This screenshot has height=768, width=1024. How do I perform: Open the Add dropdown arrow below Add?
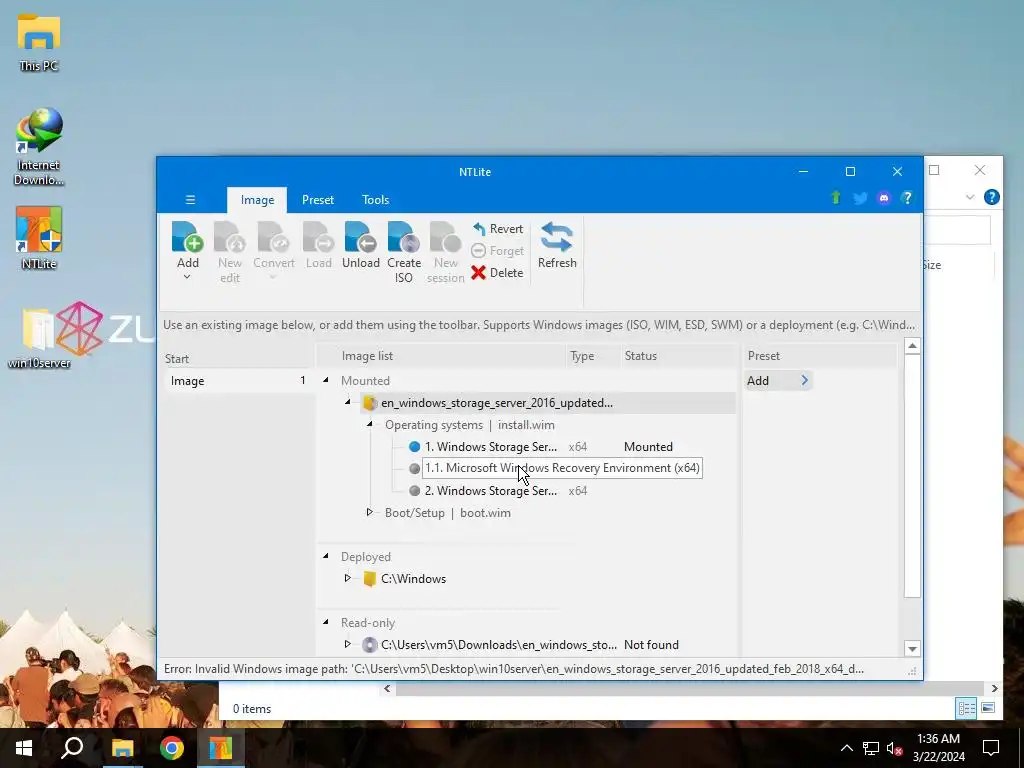click(x=187, y=277)
